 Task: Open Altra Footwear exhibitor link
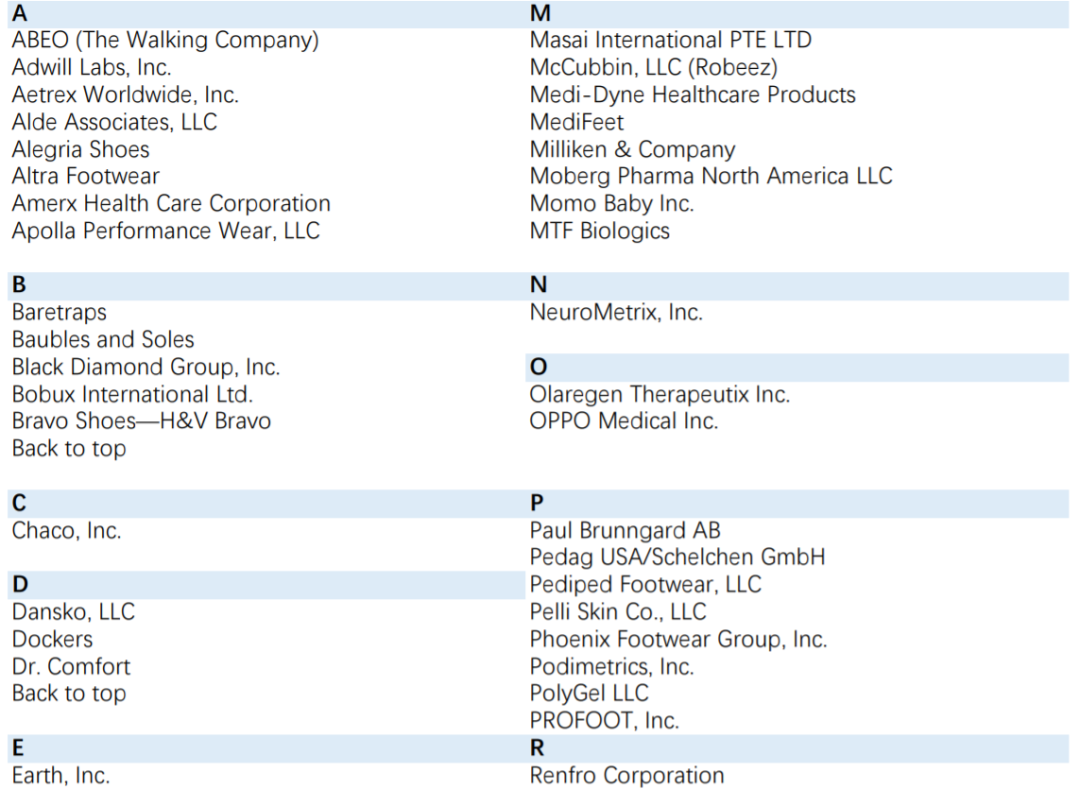pyautogui.click(x=85, y=176)
